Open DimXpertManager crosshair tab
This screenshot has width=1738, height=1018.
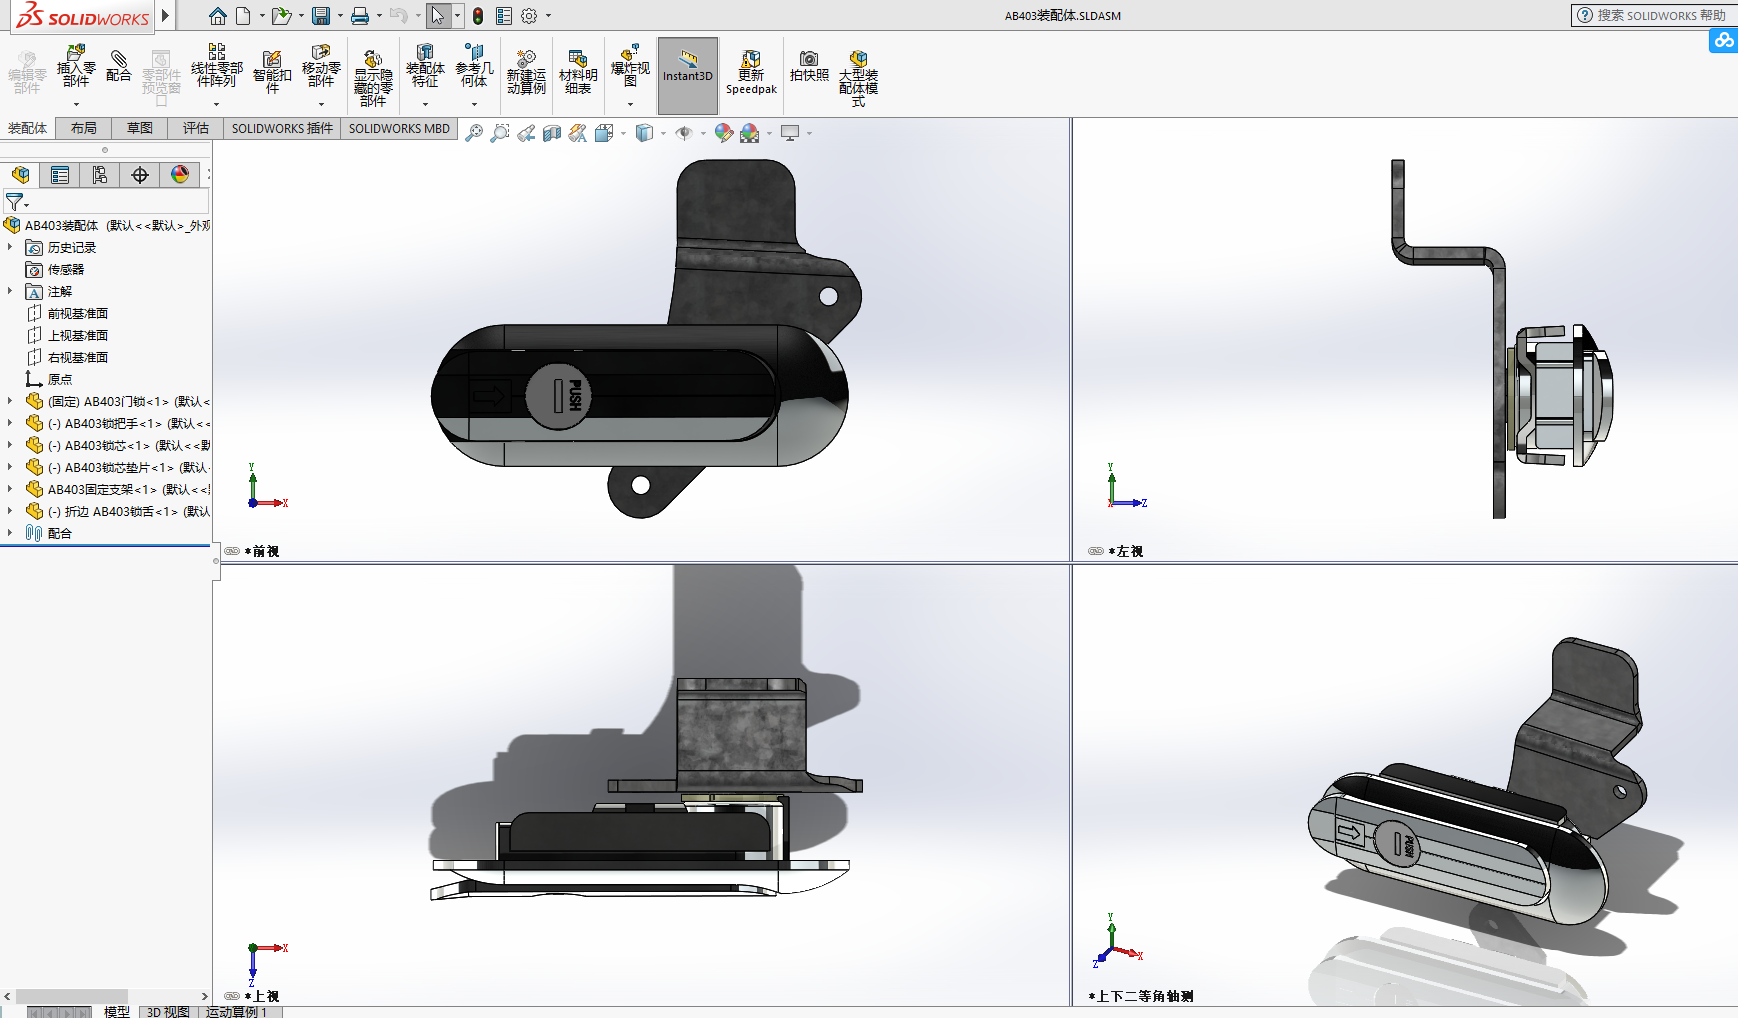[140, 175]
